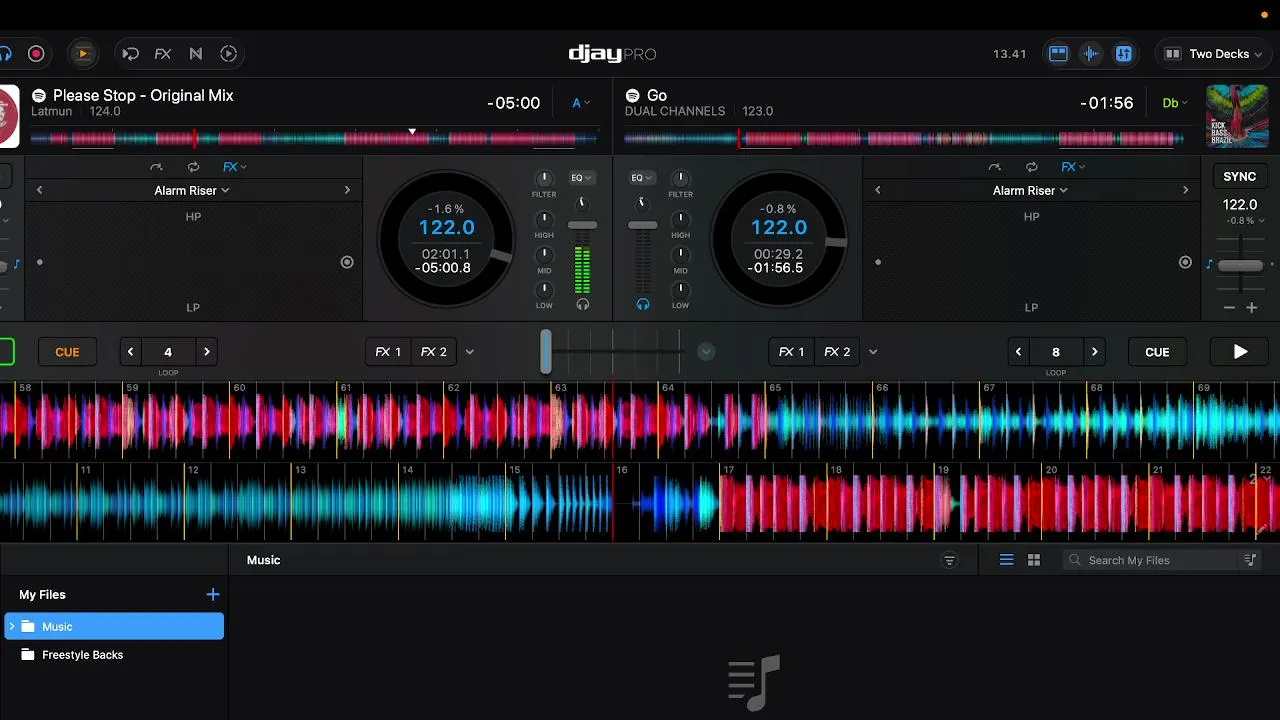Screen dimensions: 1280x720
Task: Click the Spotify icon next to Go track
Action: pos(632,96)
